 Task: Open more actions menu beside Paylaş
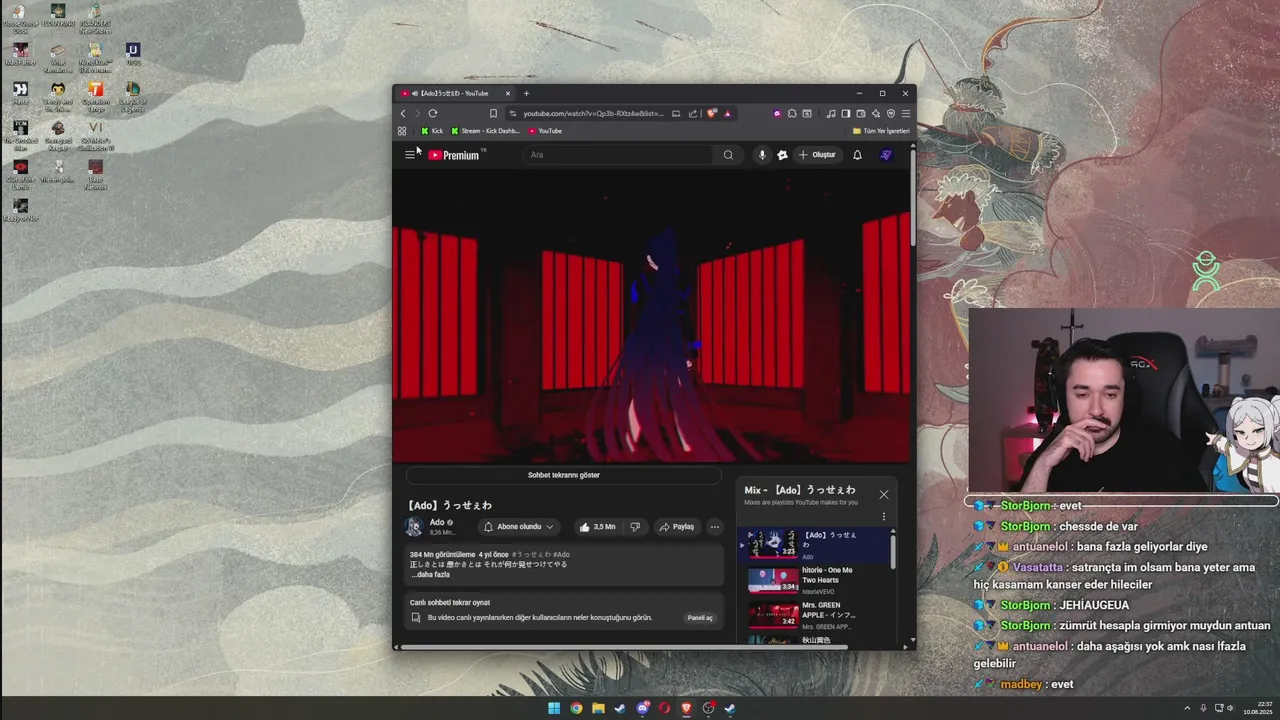click(x=714, y=527)
